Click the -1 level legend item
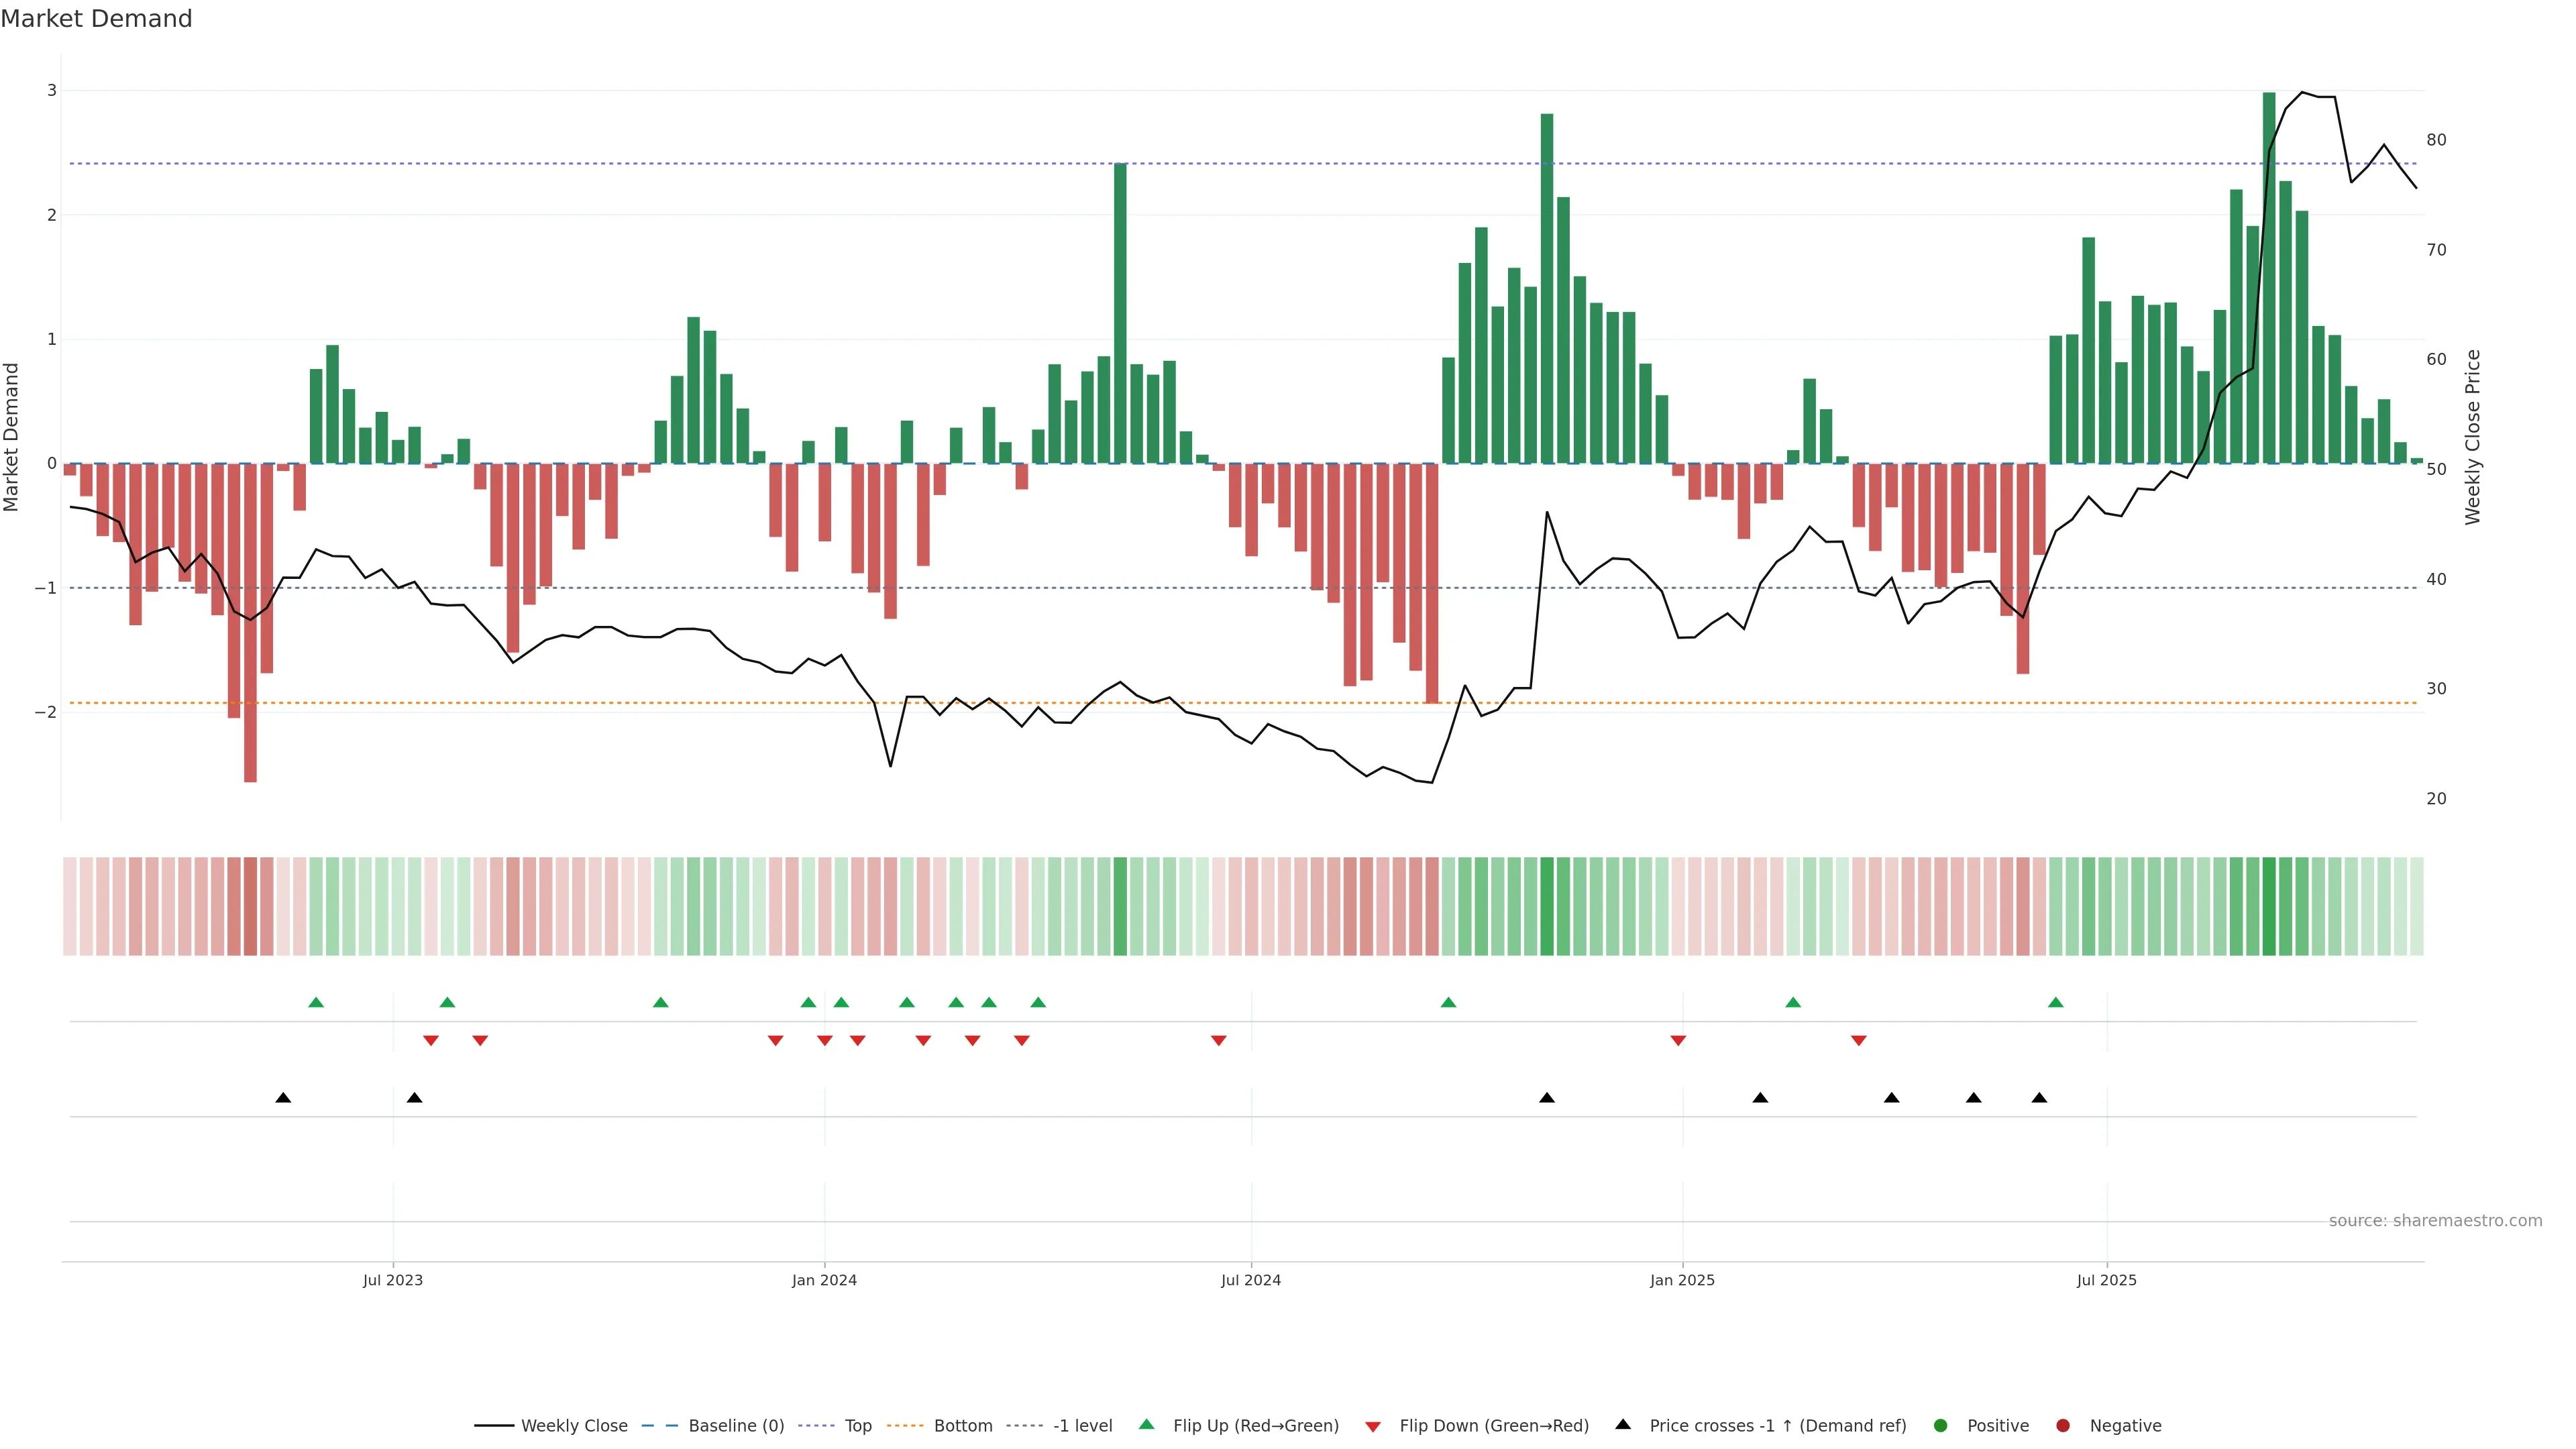Screen dimensions: 2576x1449 tap(1082, 1426)
